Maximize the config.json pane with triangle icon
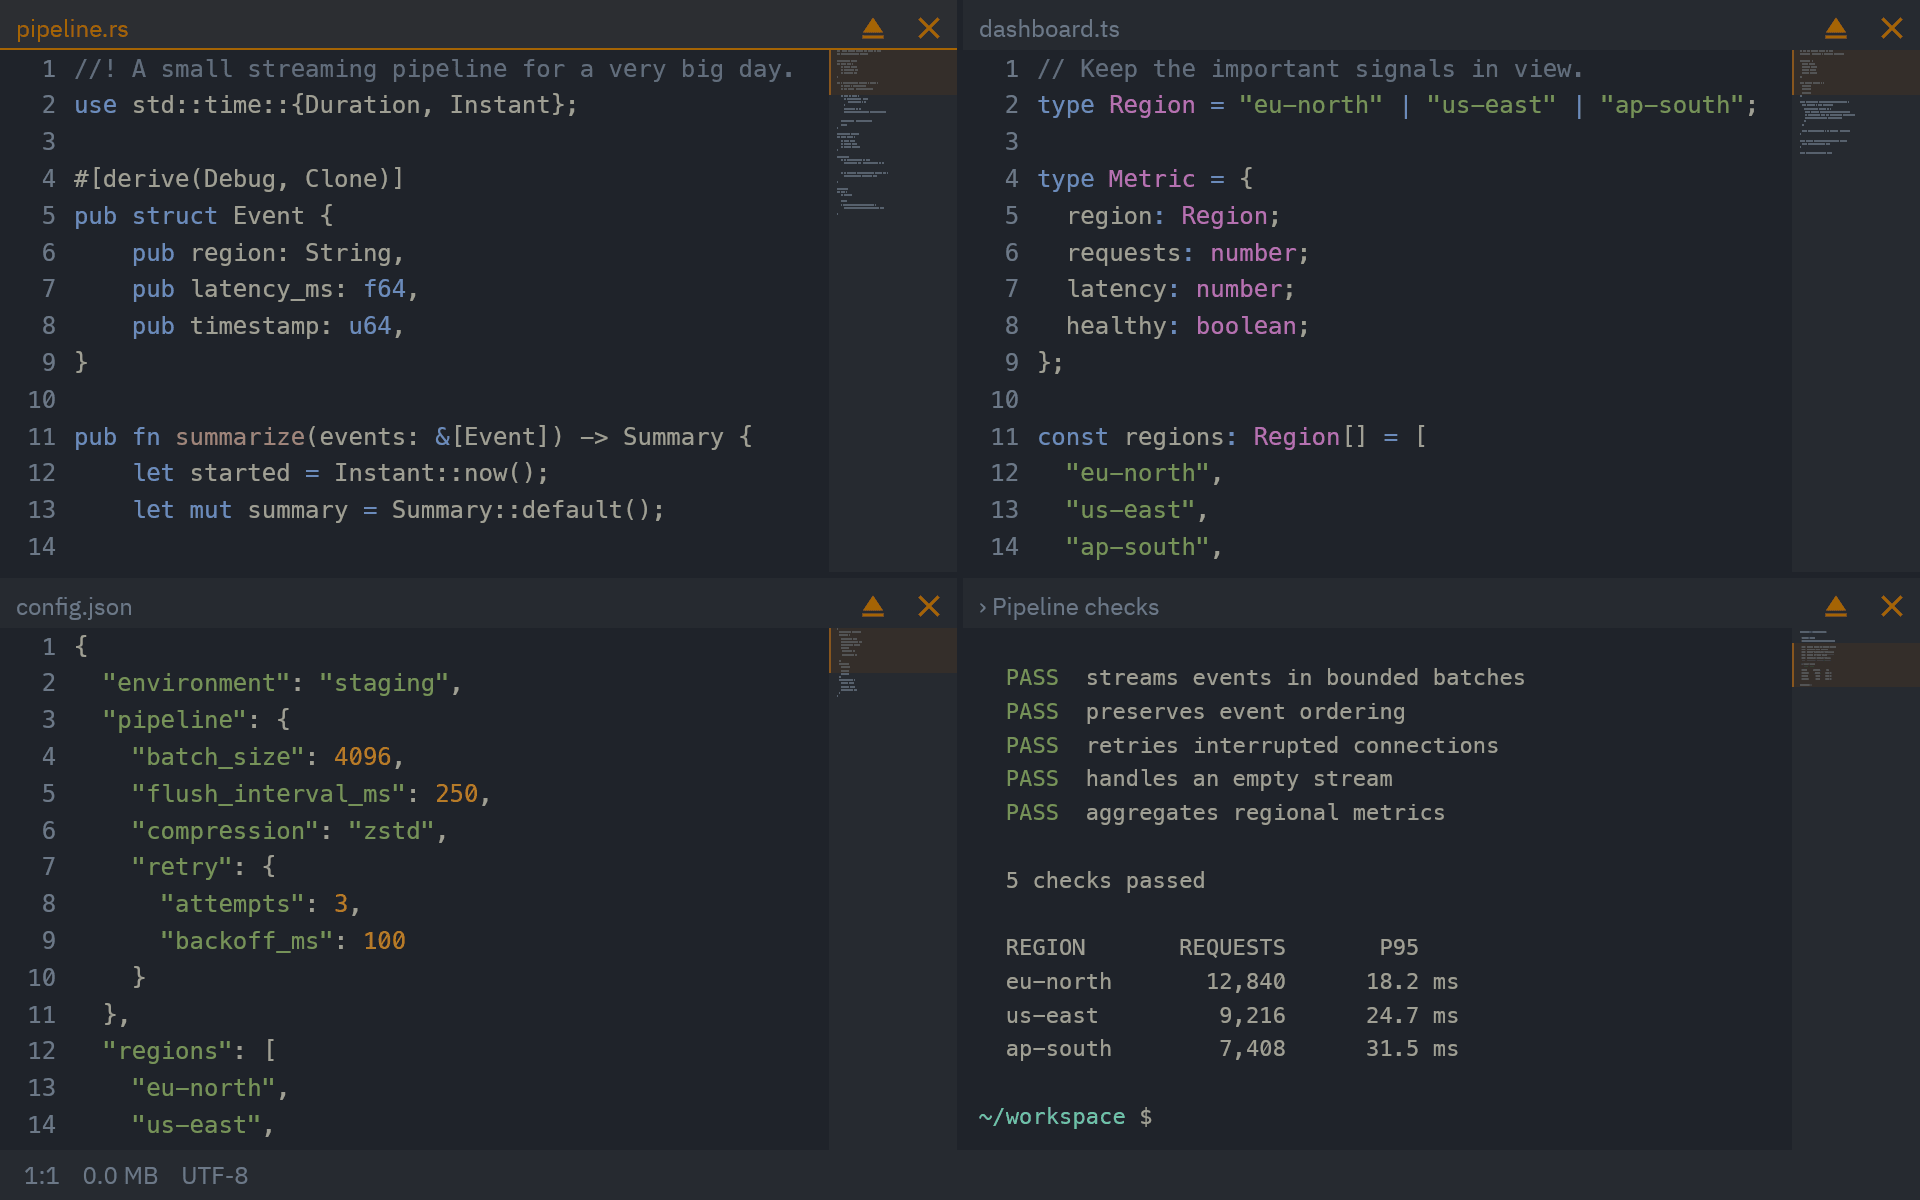 click(873, 606)
